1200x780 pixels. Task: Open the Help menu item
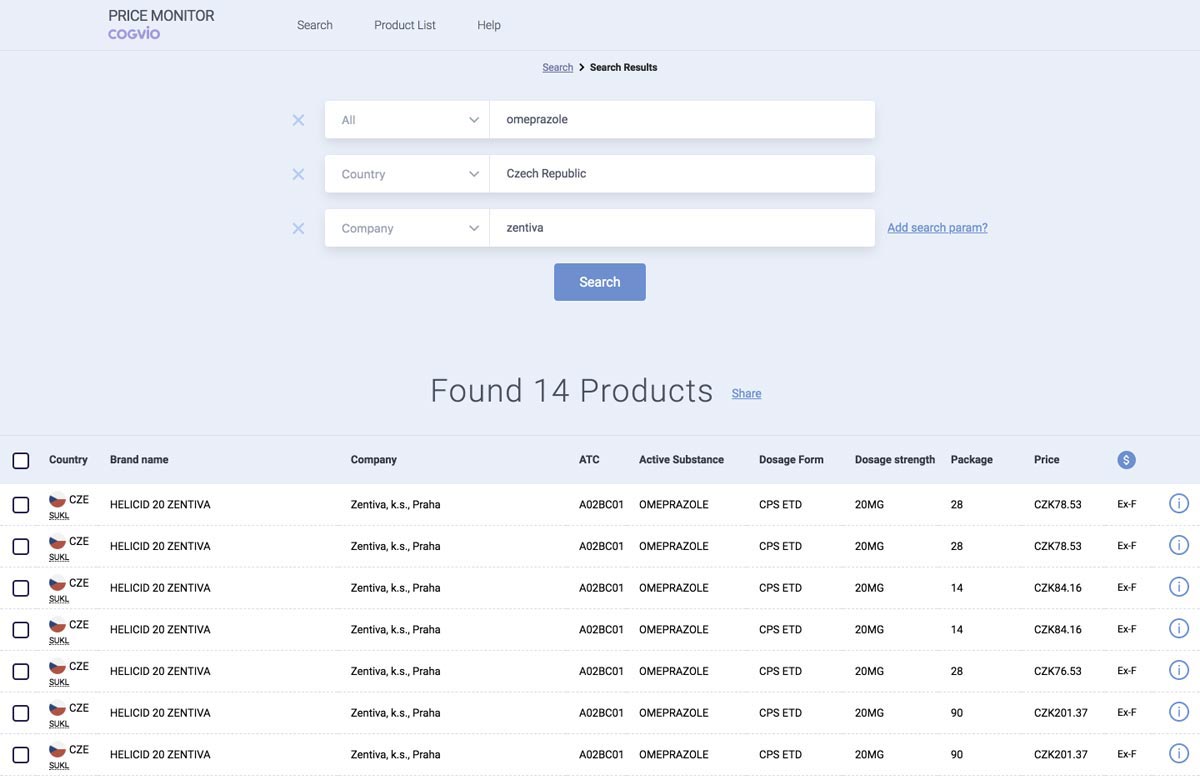[489, 25]
